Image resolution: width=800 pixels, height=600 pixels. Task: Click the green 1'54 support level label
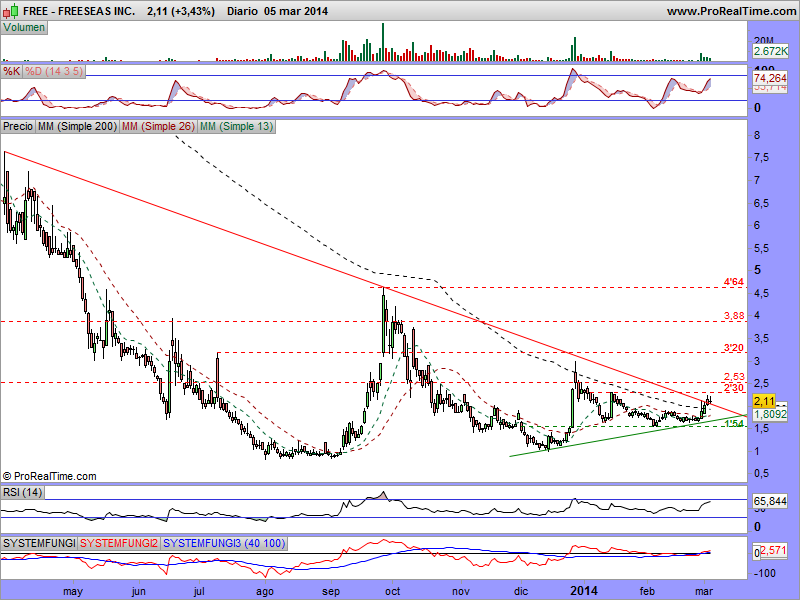point(734,423)
